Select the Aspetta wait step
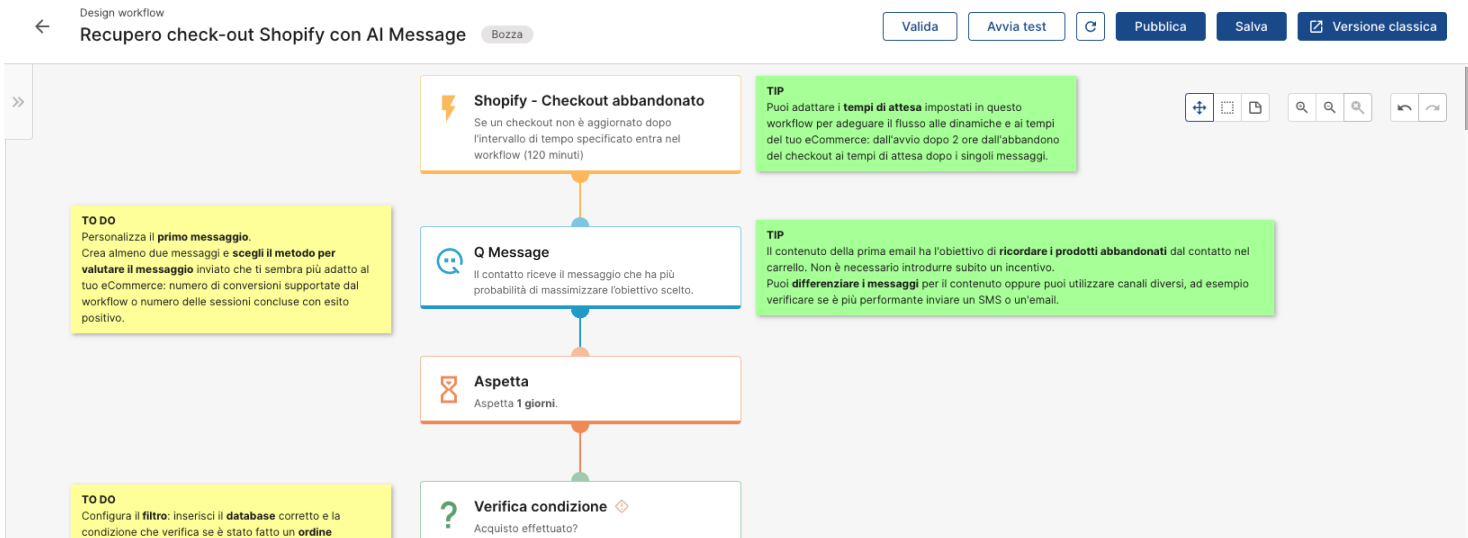 580,390
